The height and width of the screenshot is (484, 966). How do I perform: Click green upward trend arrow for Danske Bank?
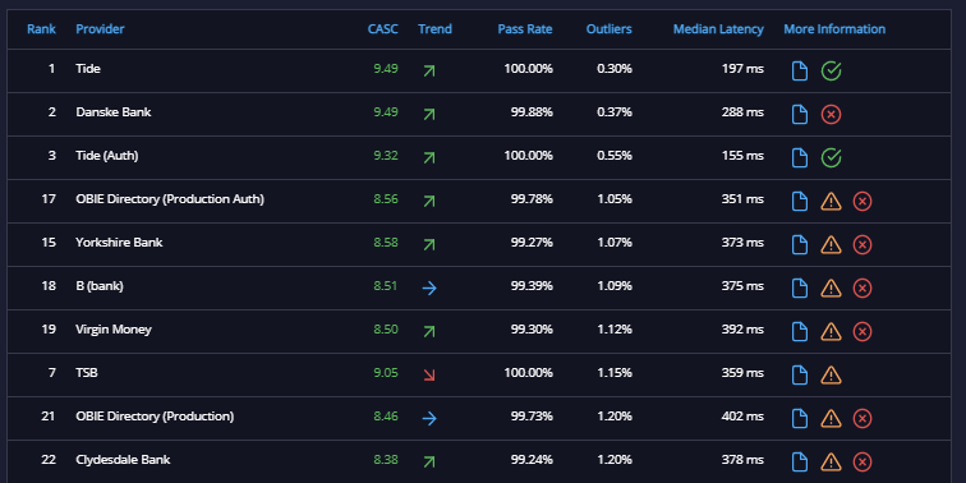(x=429, y=114)
